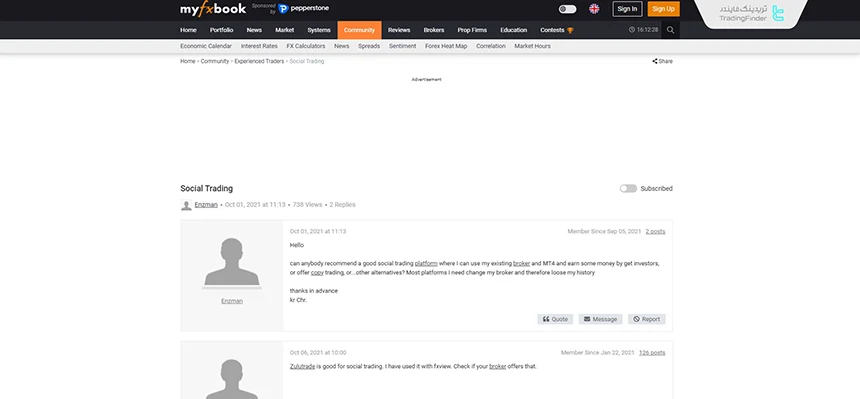Click the broker link in second post
860x399 pixels.
tap(497, 366)
